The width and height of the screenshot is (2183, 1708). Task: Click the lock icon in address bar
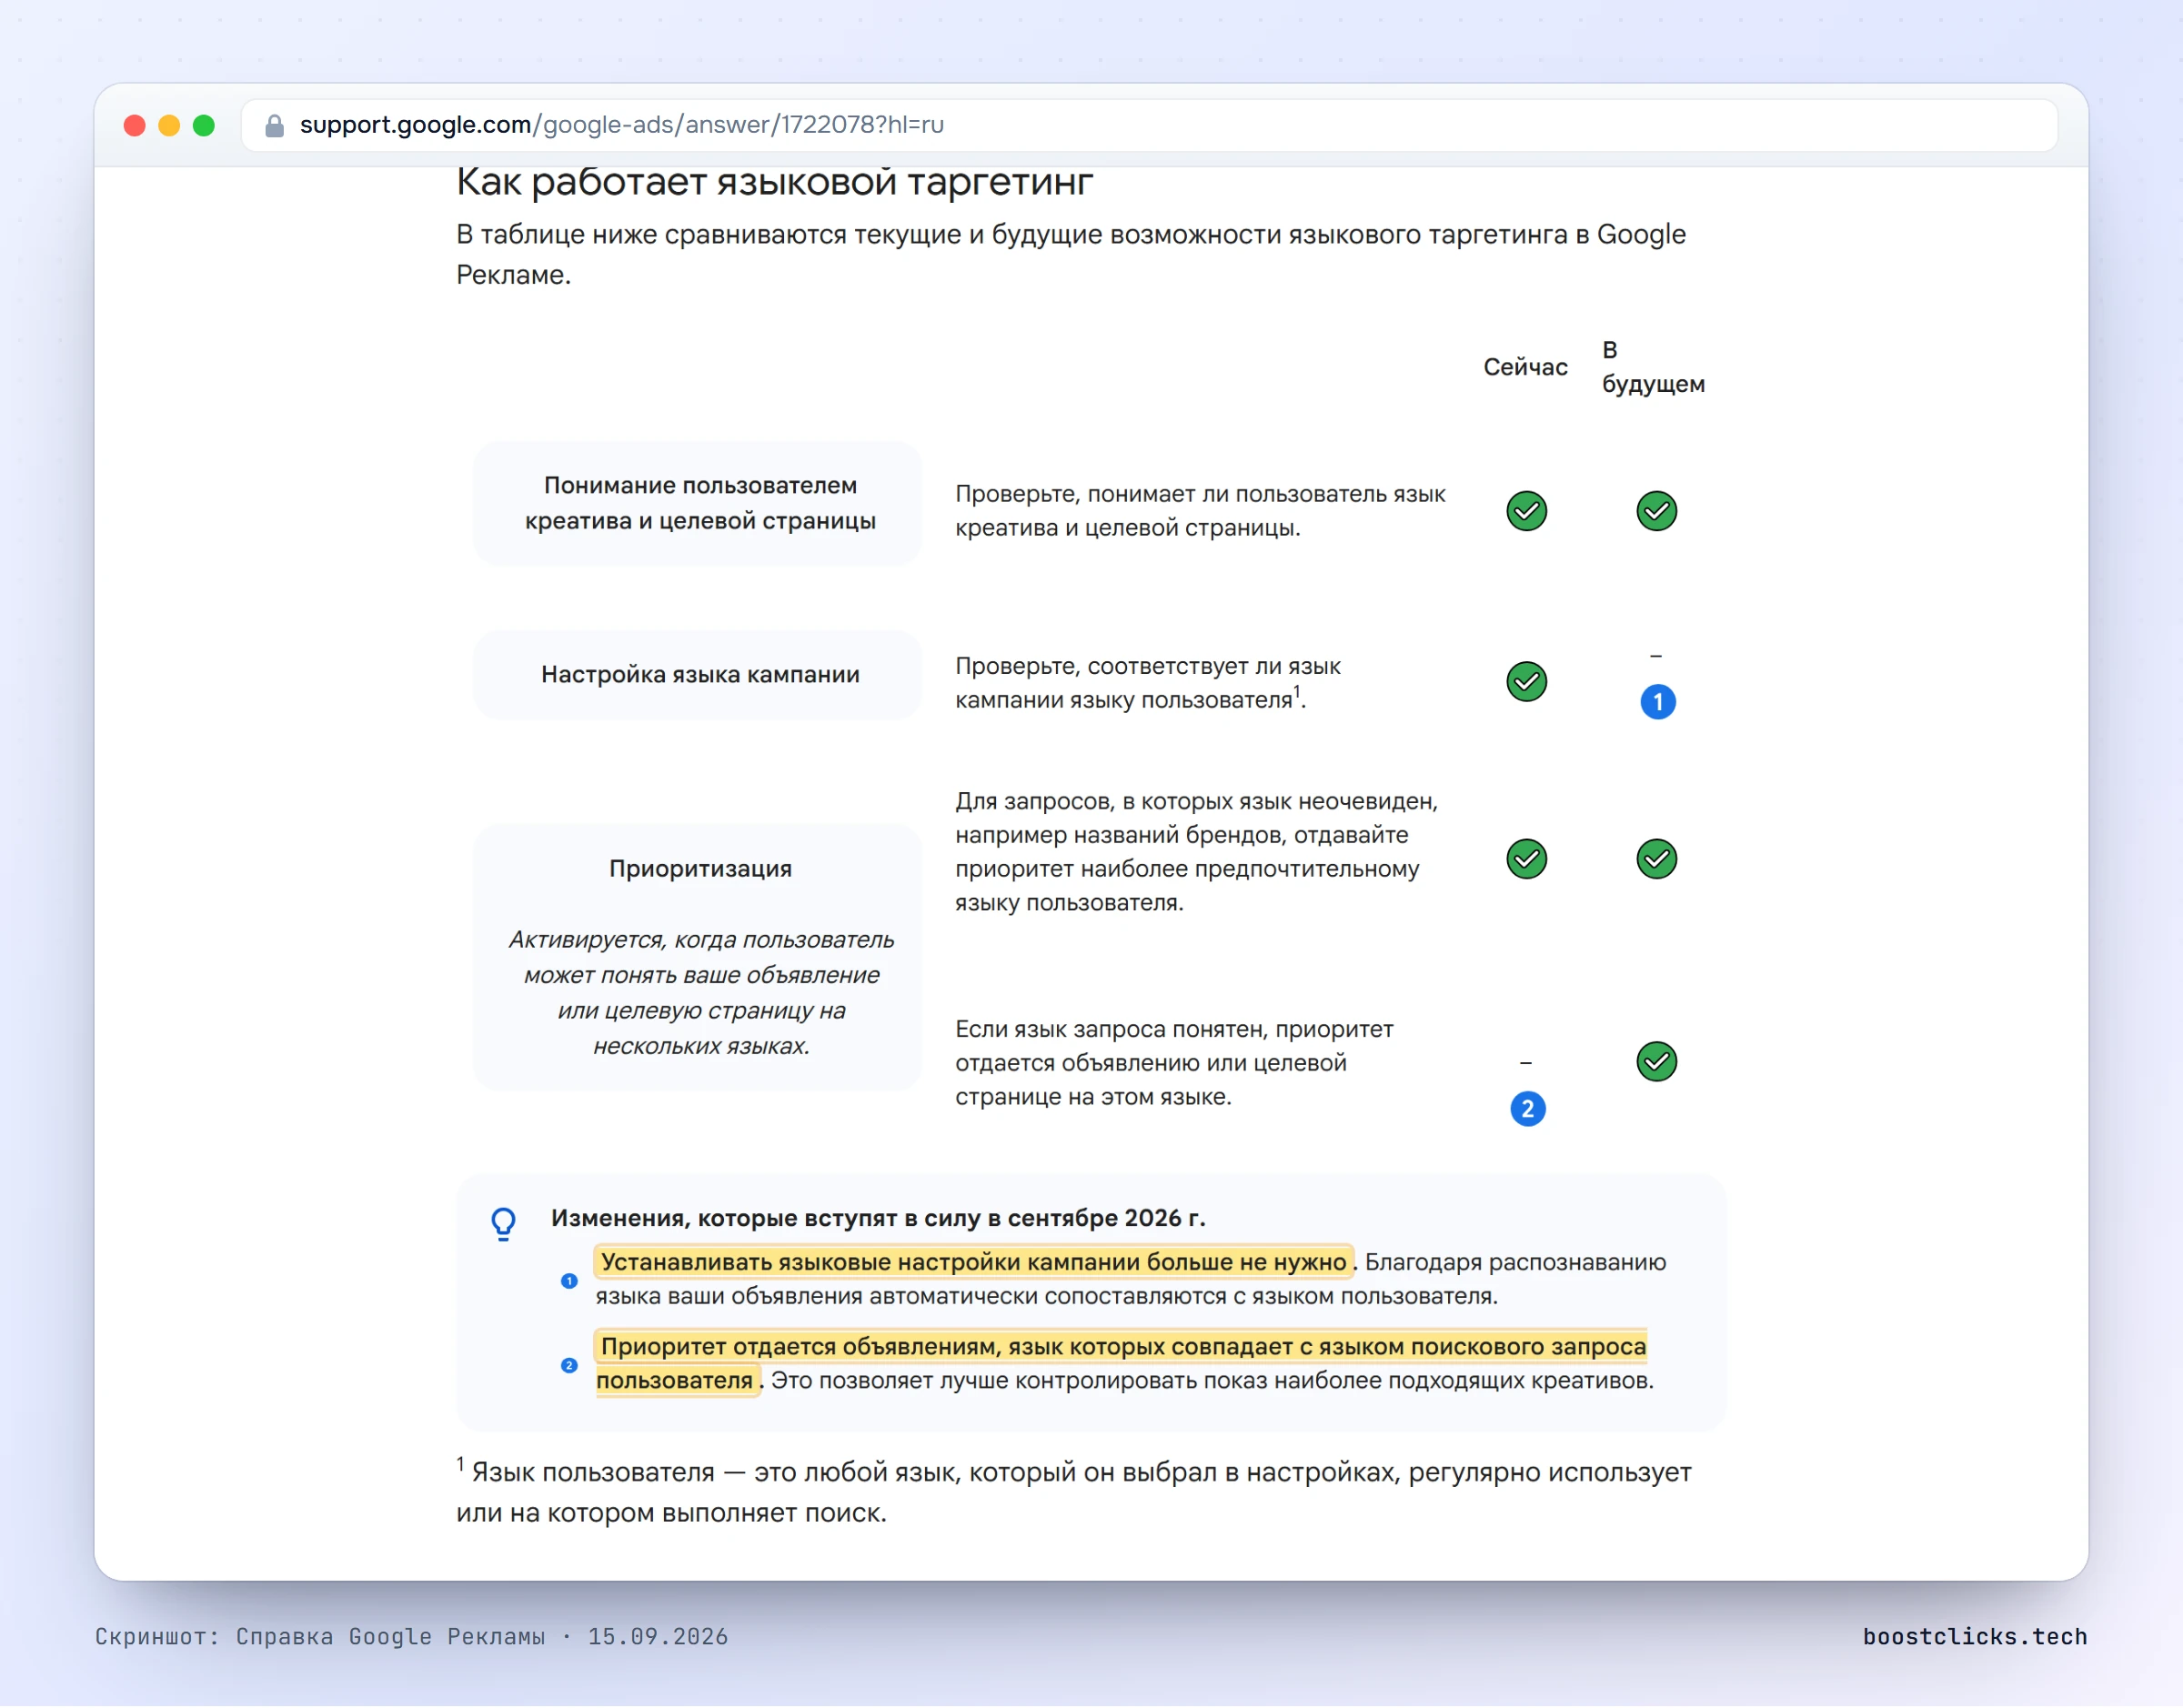coord(274,125)
